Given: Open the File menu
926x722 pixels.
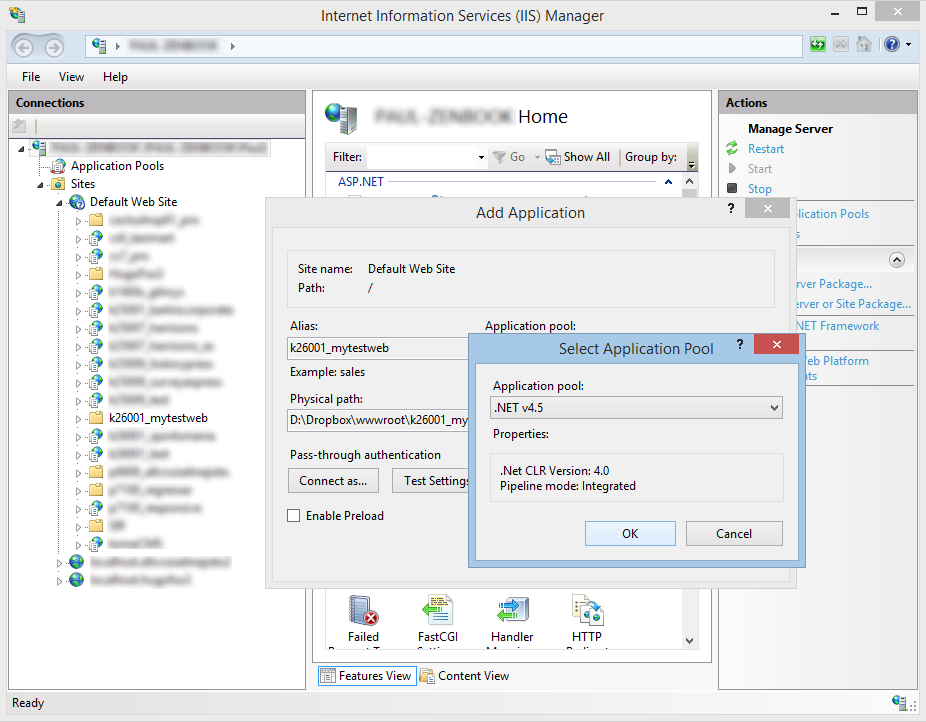Looking at the screenshot, I should (x=31, y=77).
